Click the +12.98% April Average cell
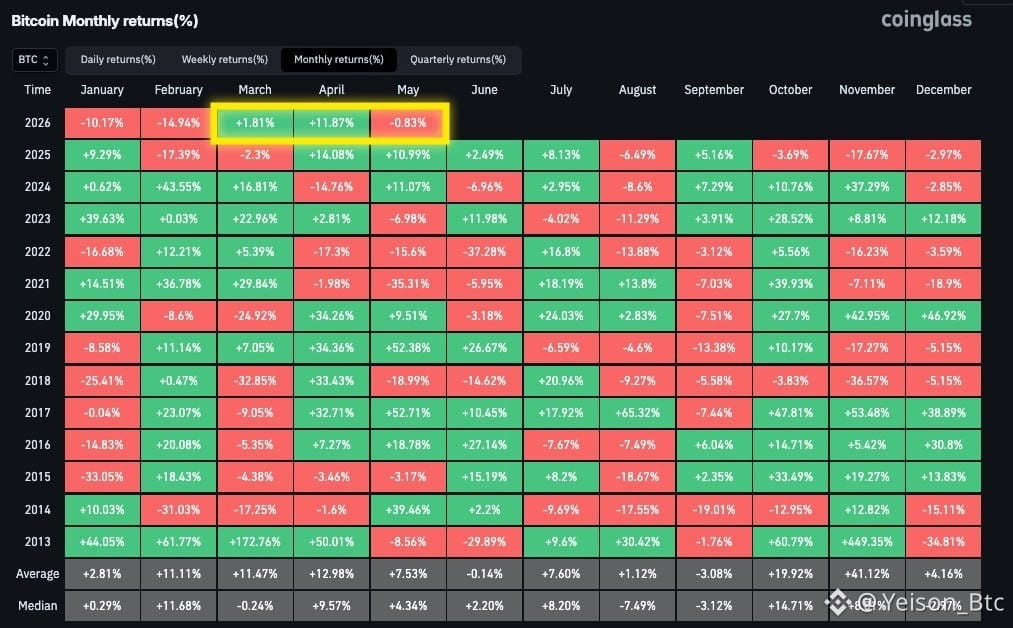 (x=331, y=574)
